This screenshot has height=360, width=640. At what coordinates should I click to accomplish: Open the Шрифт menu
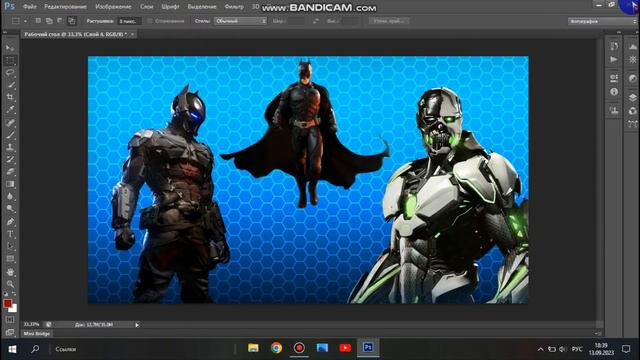click(170, 7)
